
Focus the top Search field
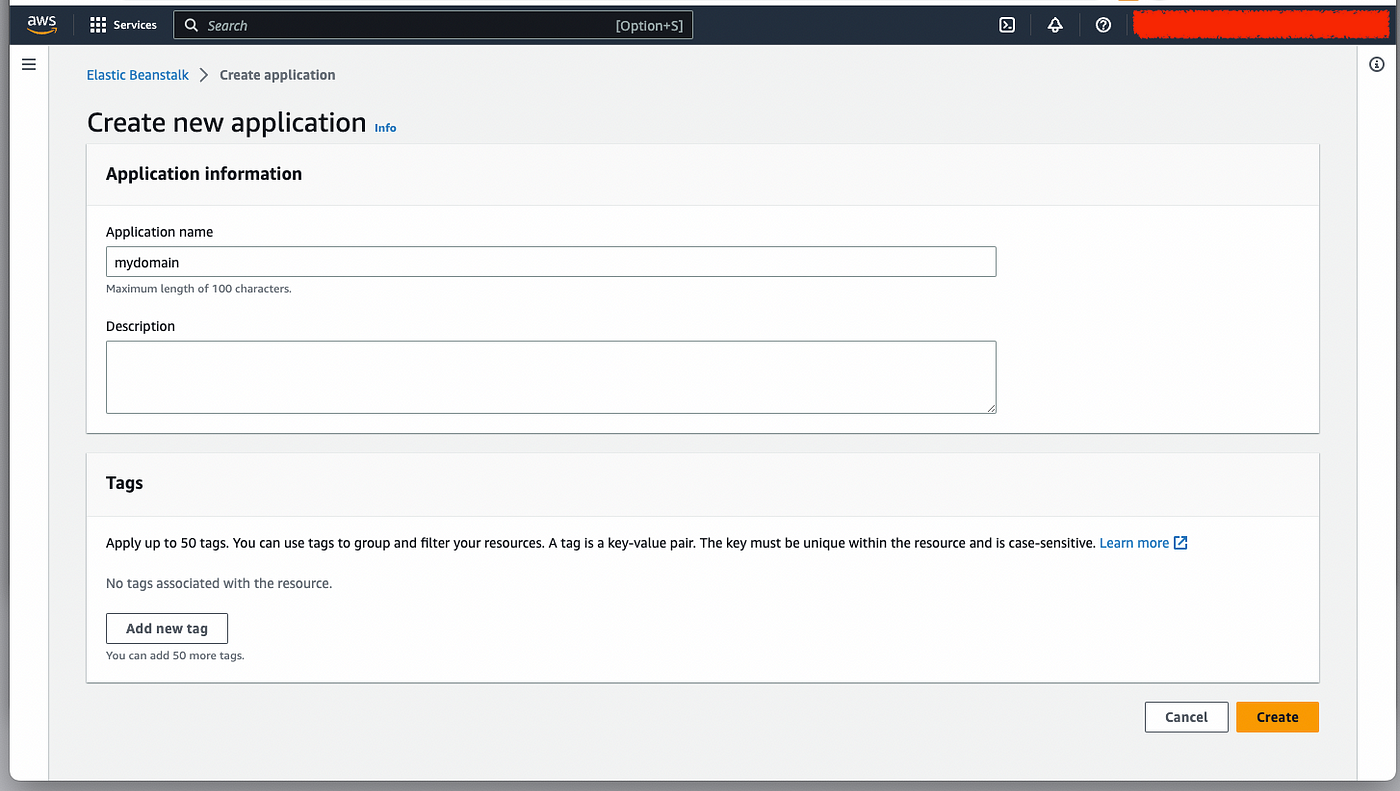coord(433,25)
